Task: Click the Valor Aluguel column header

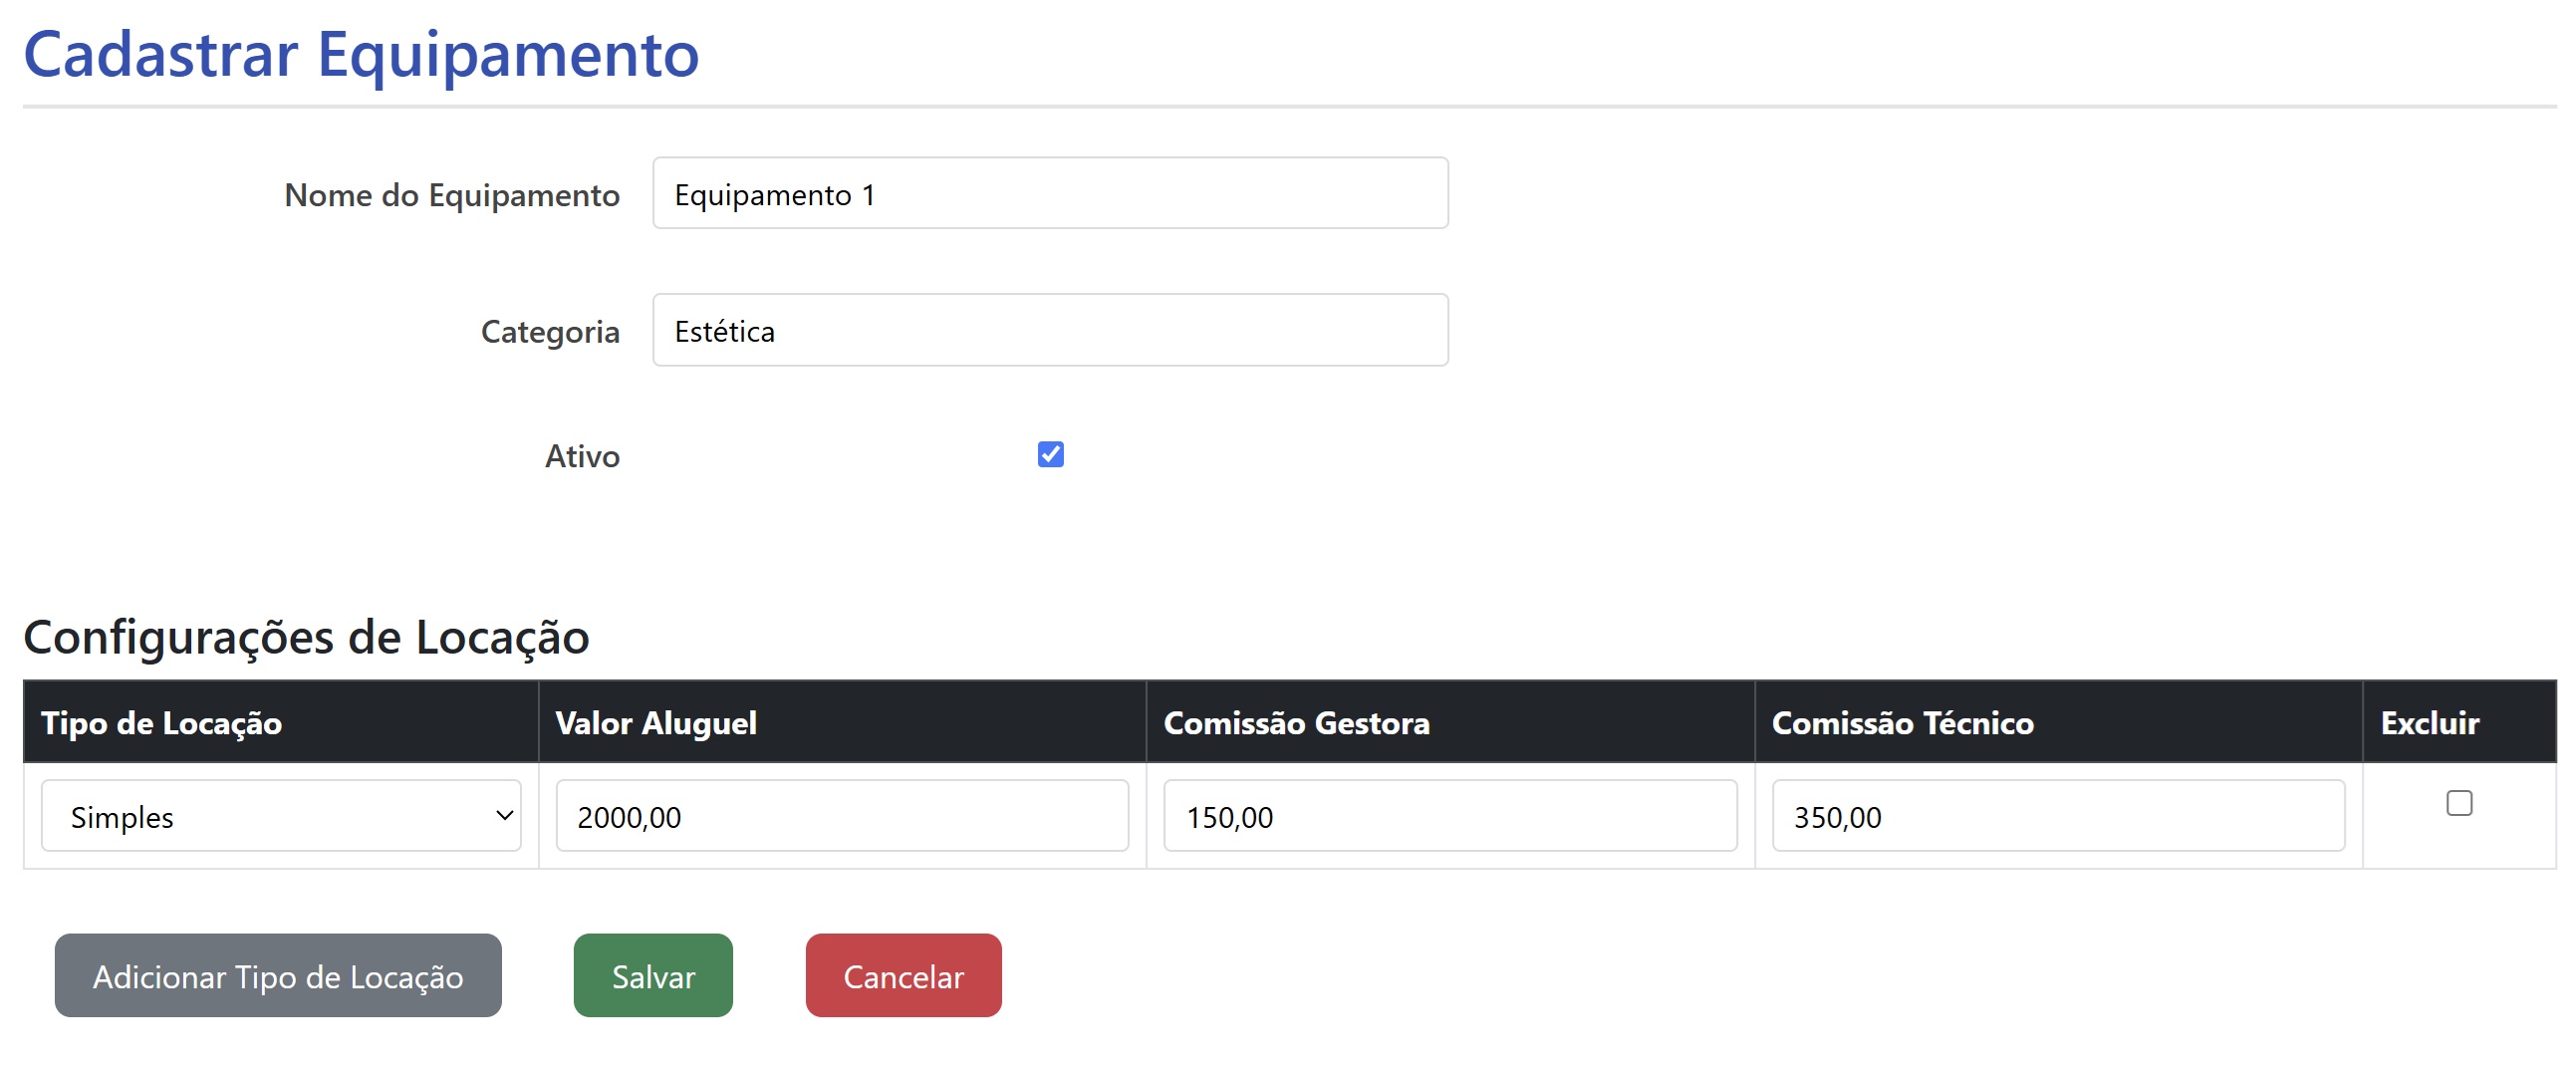Action: pos(656,723)
